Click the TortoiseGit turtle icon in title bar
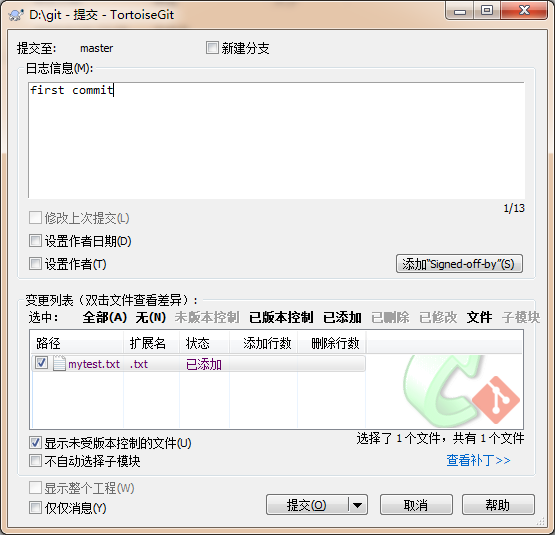 coord(16,15)
